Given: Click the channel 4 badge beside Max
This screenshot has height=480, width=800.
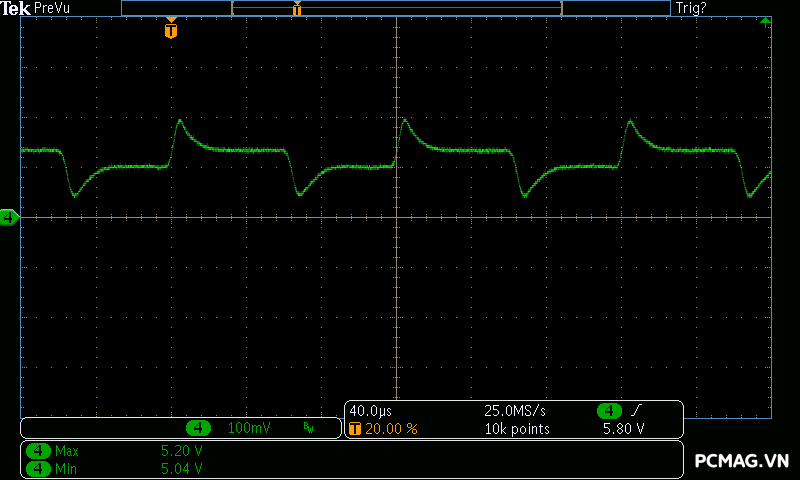Looking at the screenshot, I should (x=39, y=451).
